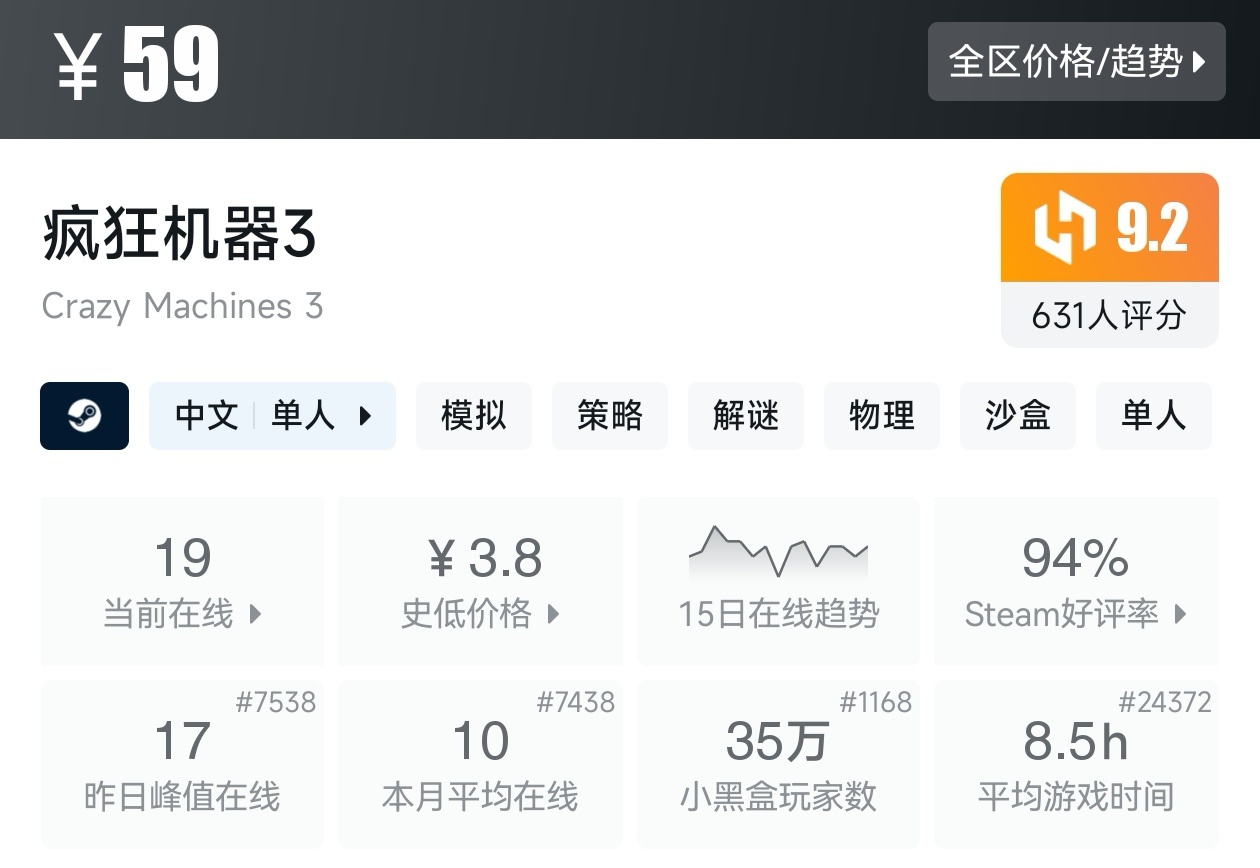Select the 解谜 tag
Screen dimensions: 1260x868
tap(745, 416)
